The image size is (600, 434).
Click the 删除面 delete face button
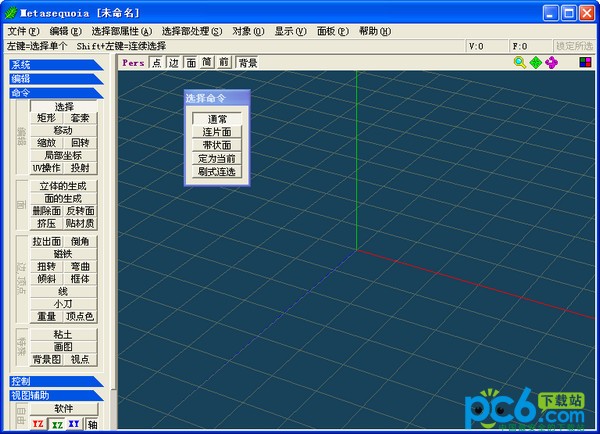[x=46, y=211]
